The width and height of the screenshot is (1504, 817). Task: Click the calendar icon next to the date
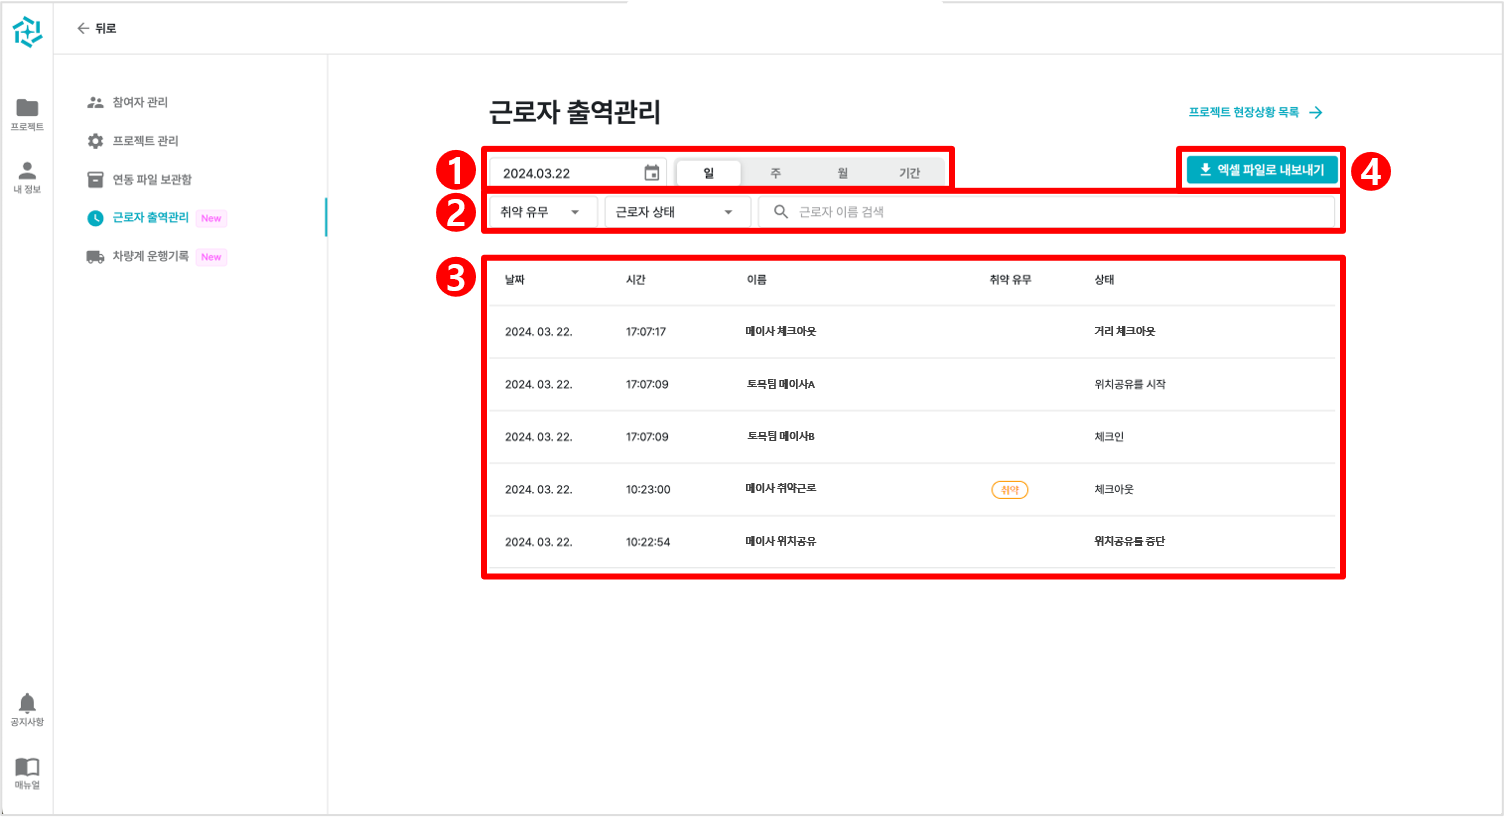(x=654, y=171)
